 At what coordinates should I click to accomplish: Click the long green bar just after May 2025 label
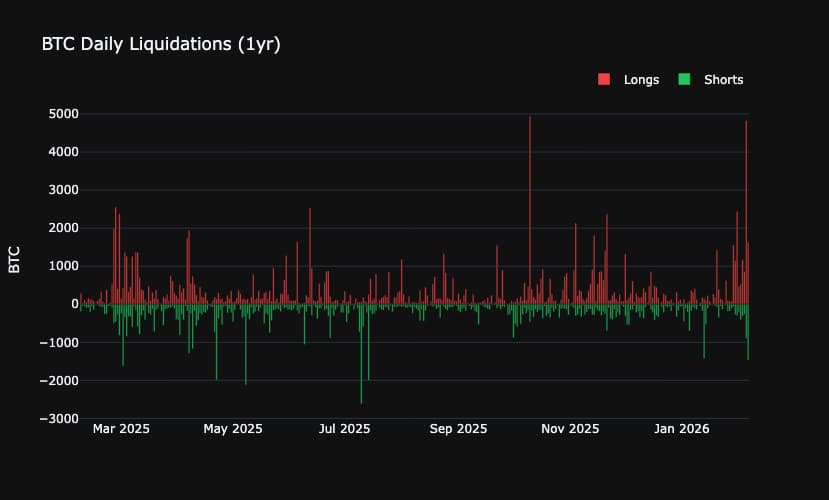246,350
